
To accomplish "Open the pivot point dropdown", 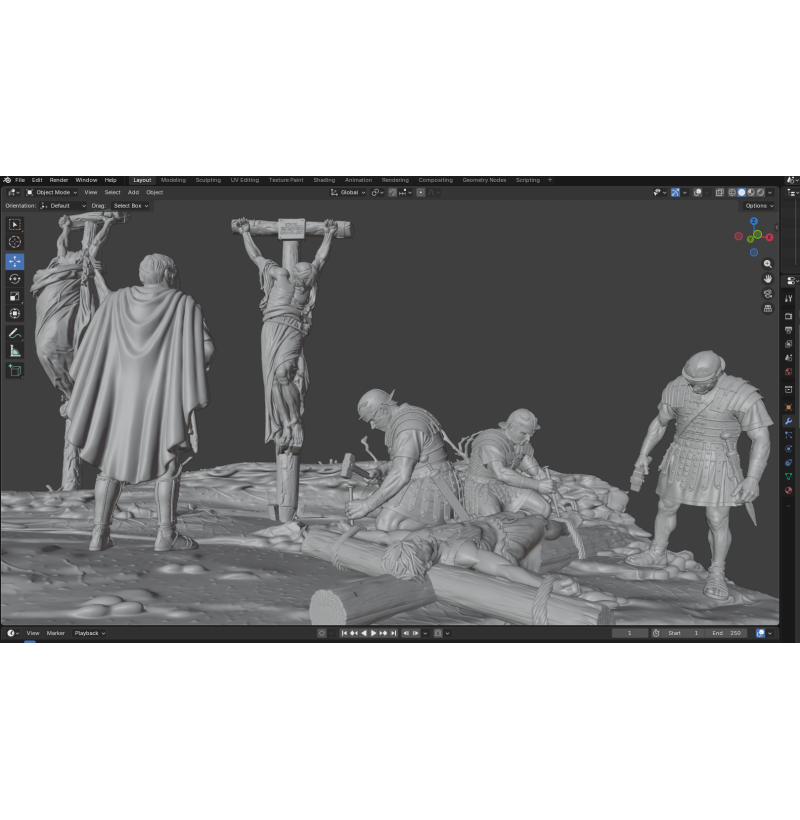I will (378, 192).
